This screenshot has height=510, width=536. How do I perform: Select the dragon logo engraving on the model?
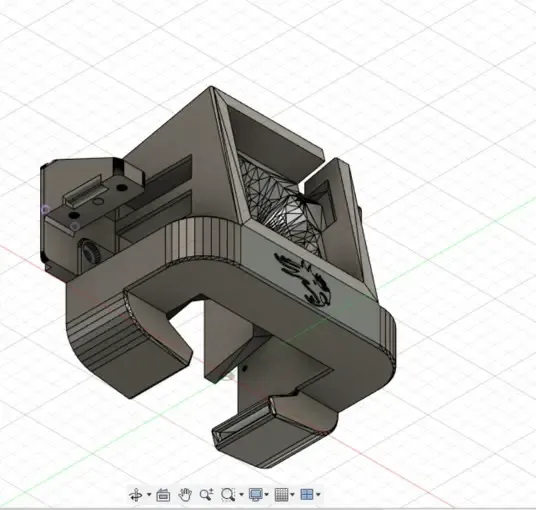[x=304, y=281]
